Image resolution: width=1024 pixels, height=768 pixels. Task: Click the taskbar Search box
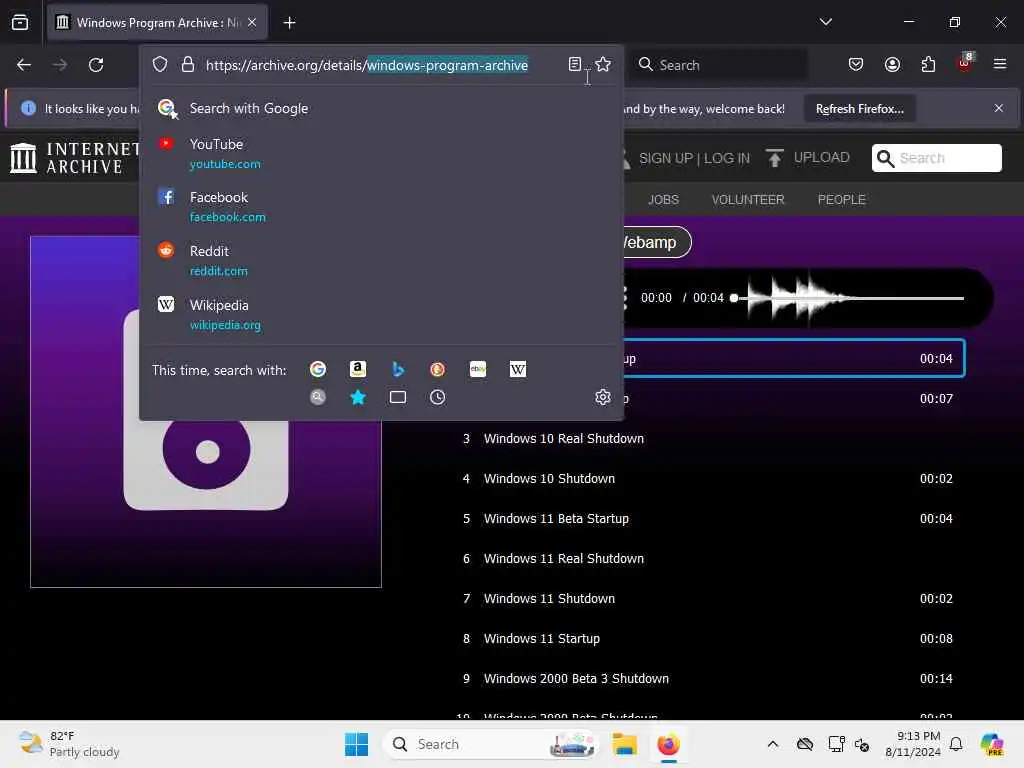click(x=491, y=744)
